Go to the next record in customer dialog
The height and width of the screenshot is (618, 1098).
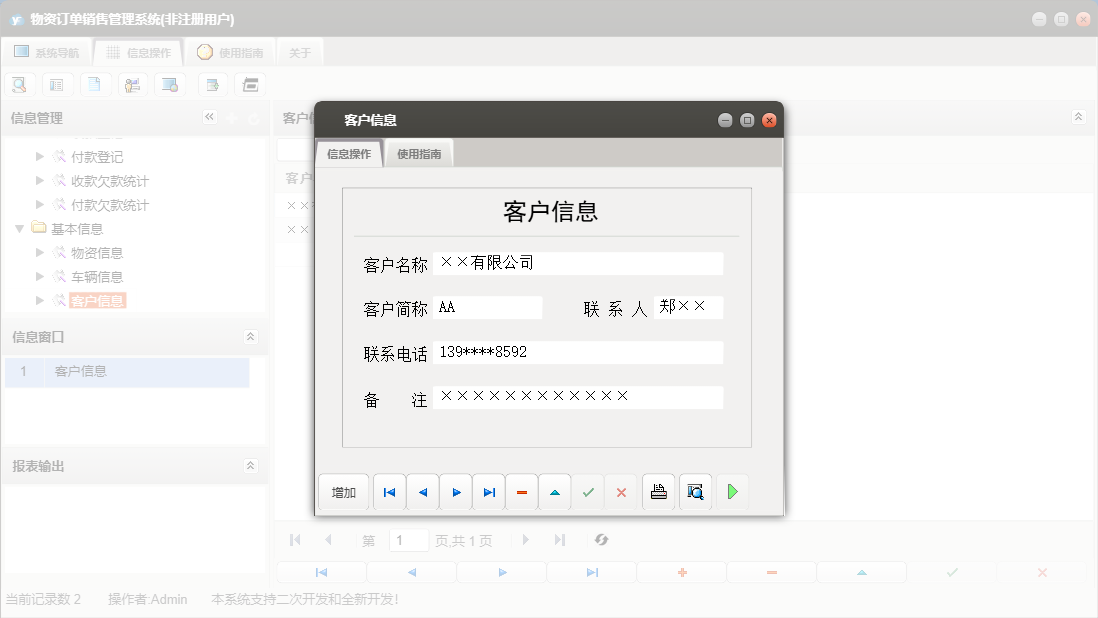point(455,491)
